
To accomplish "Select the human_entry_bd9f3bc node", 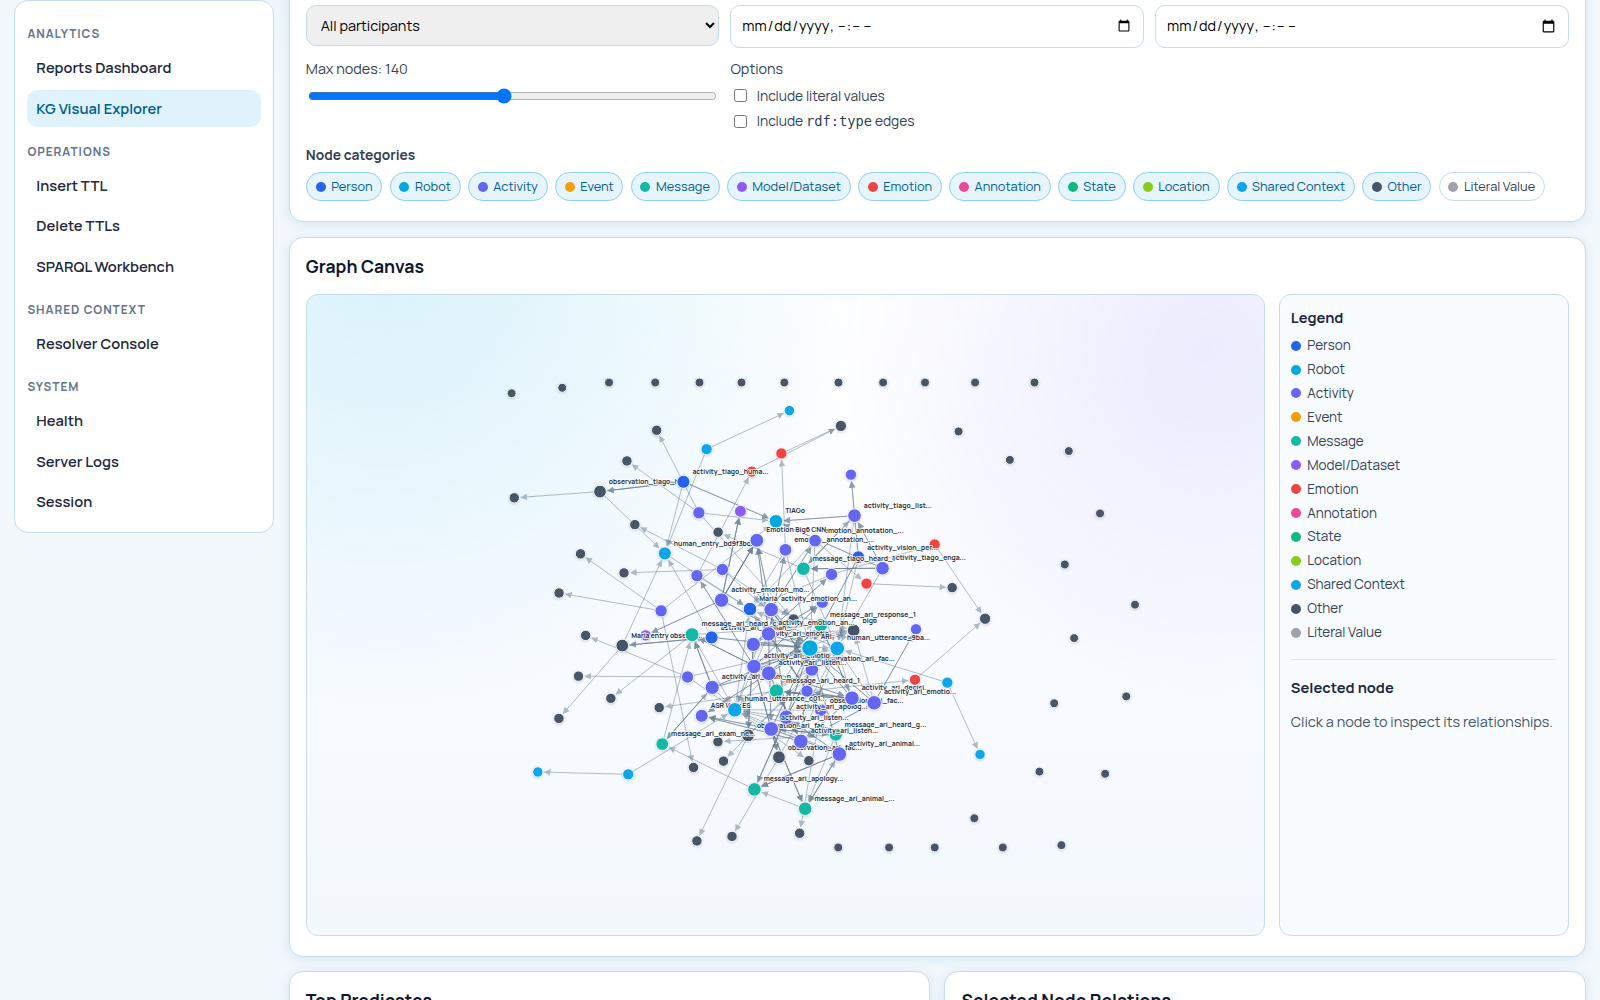I will pyautogui.click(x=665, y=553).
